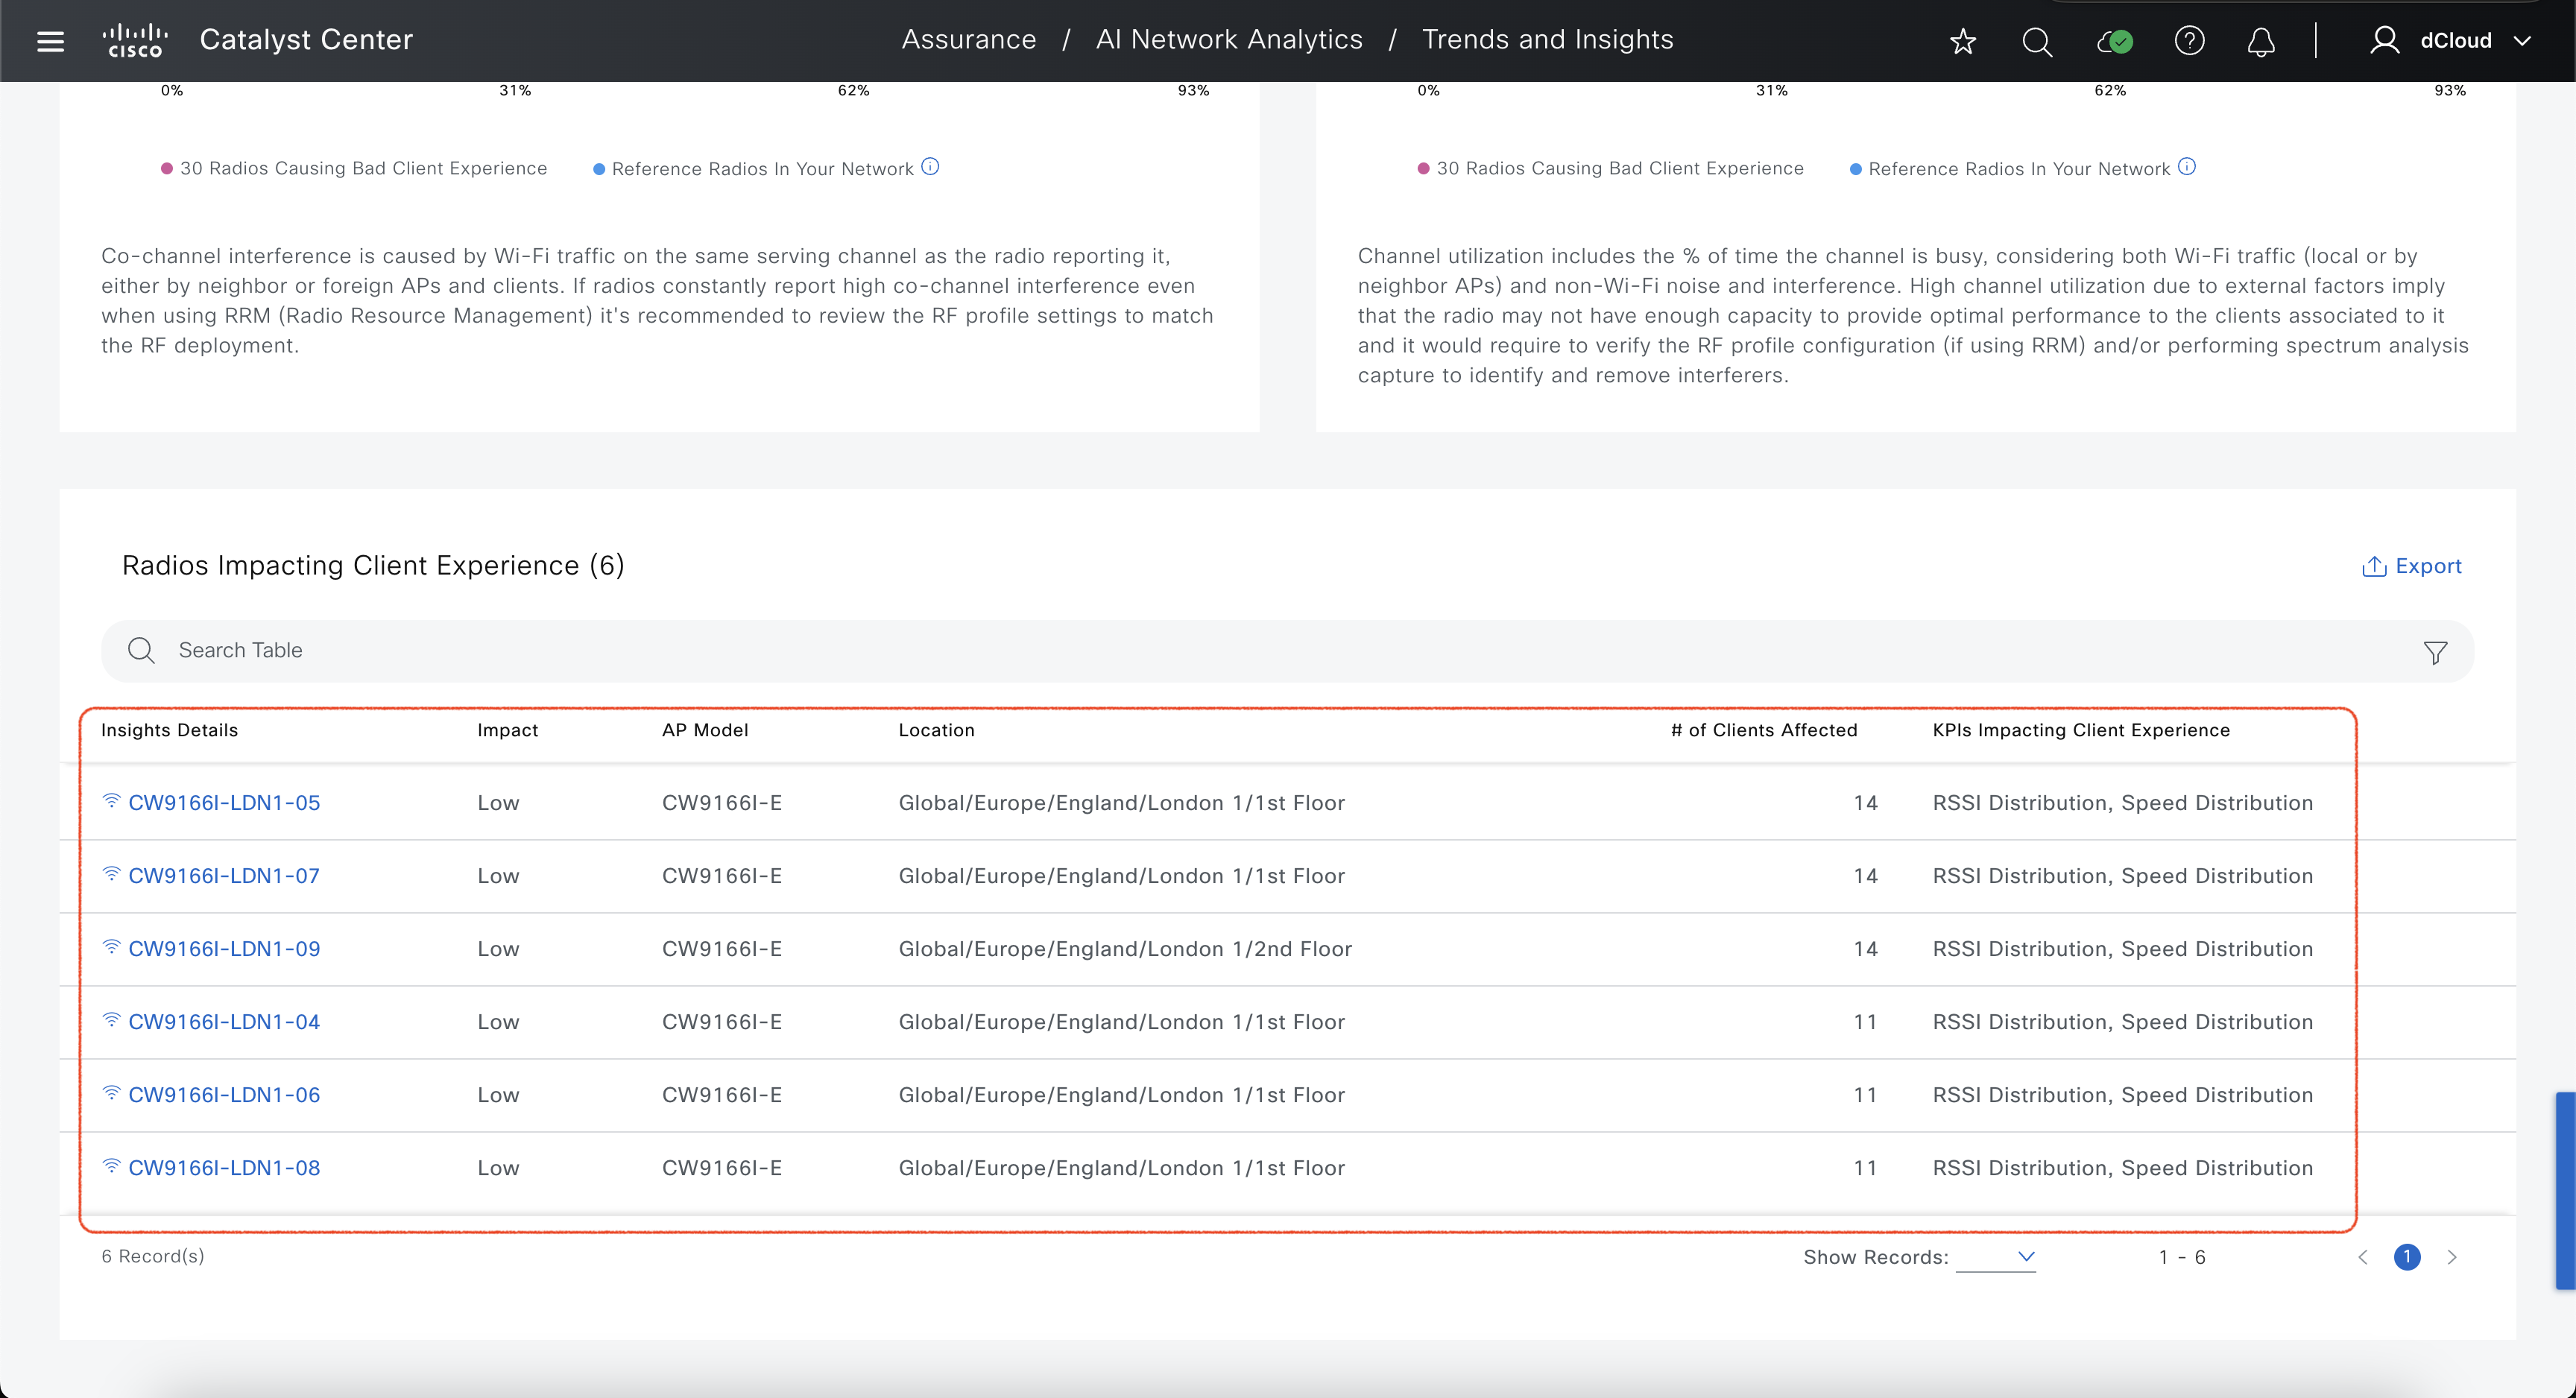Click the blue vertical scrollbar thumb
2576x1398 pixels.
click(x=2565, y=1190)
